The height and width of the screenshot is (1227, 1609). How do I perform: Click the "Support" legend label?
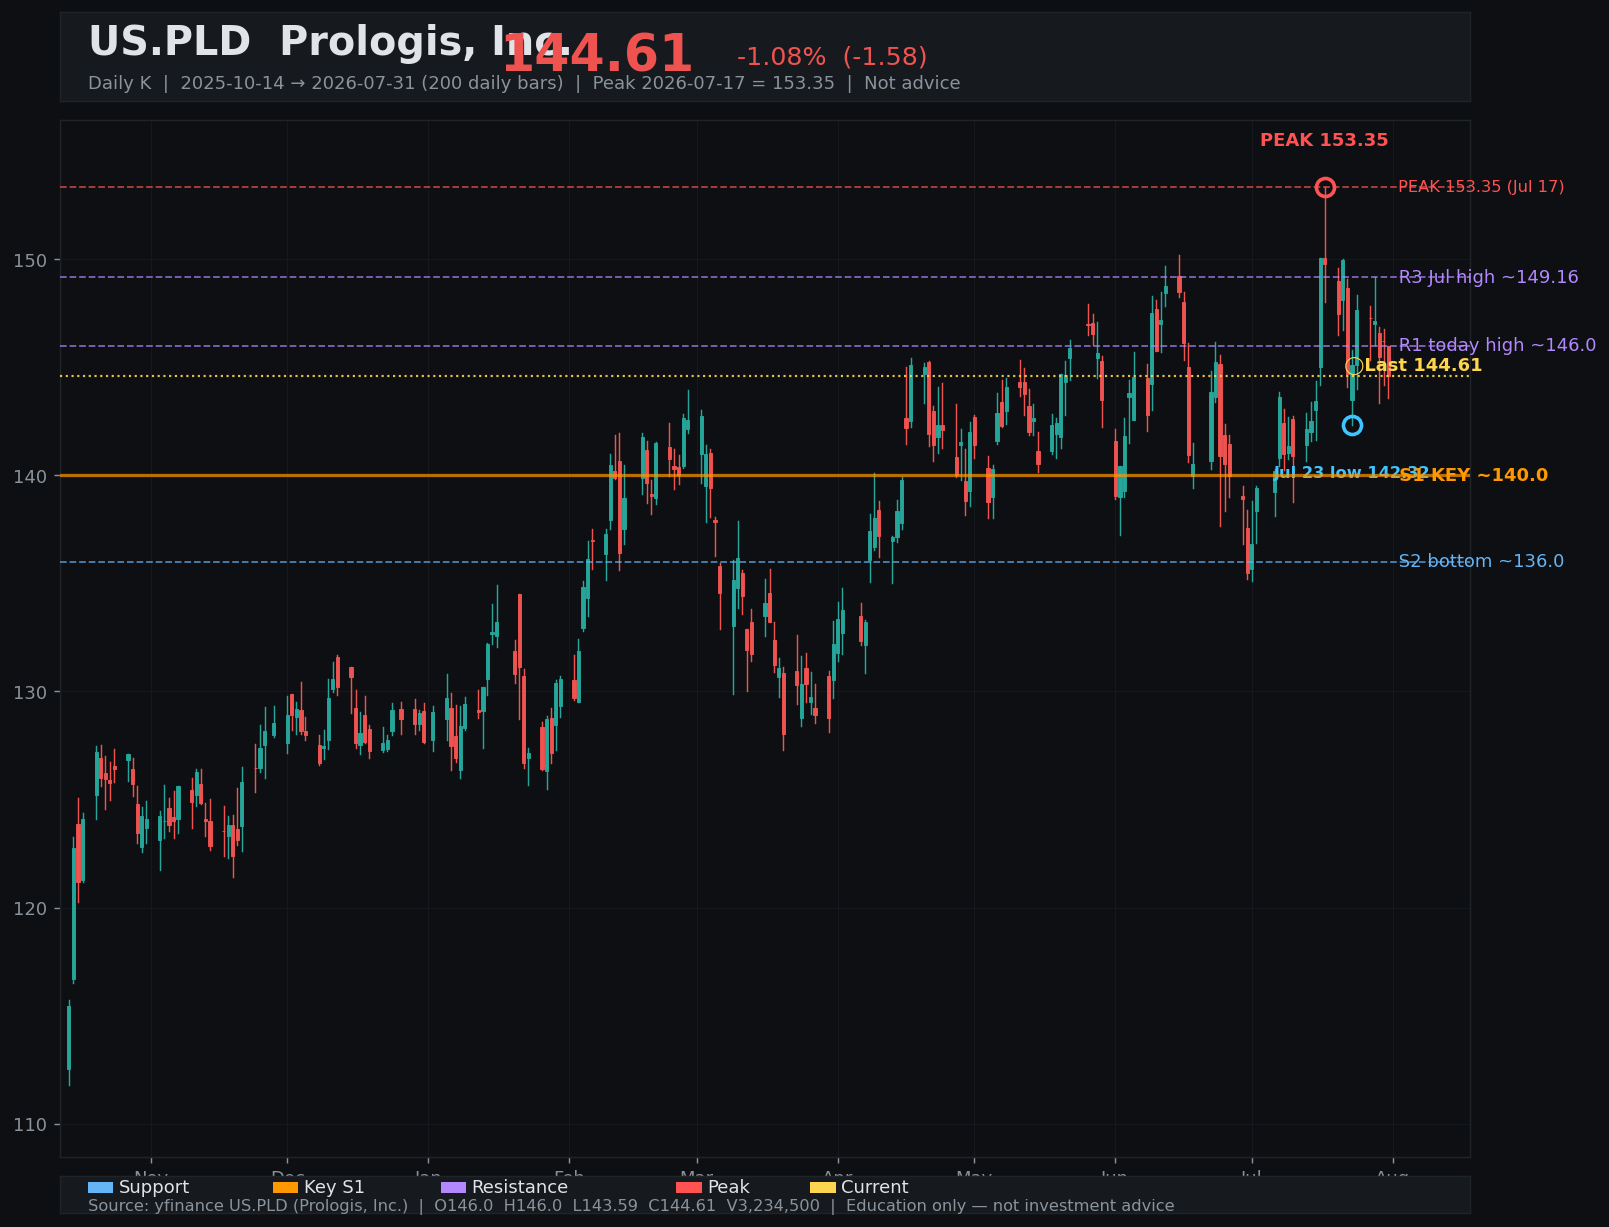(x=154, y=1188)
